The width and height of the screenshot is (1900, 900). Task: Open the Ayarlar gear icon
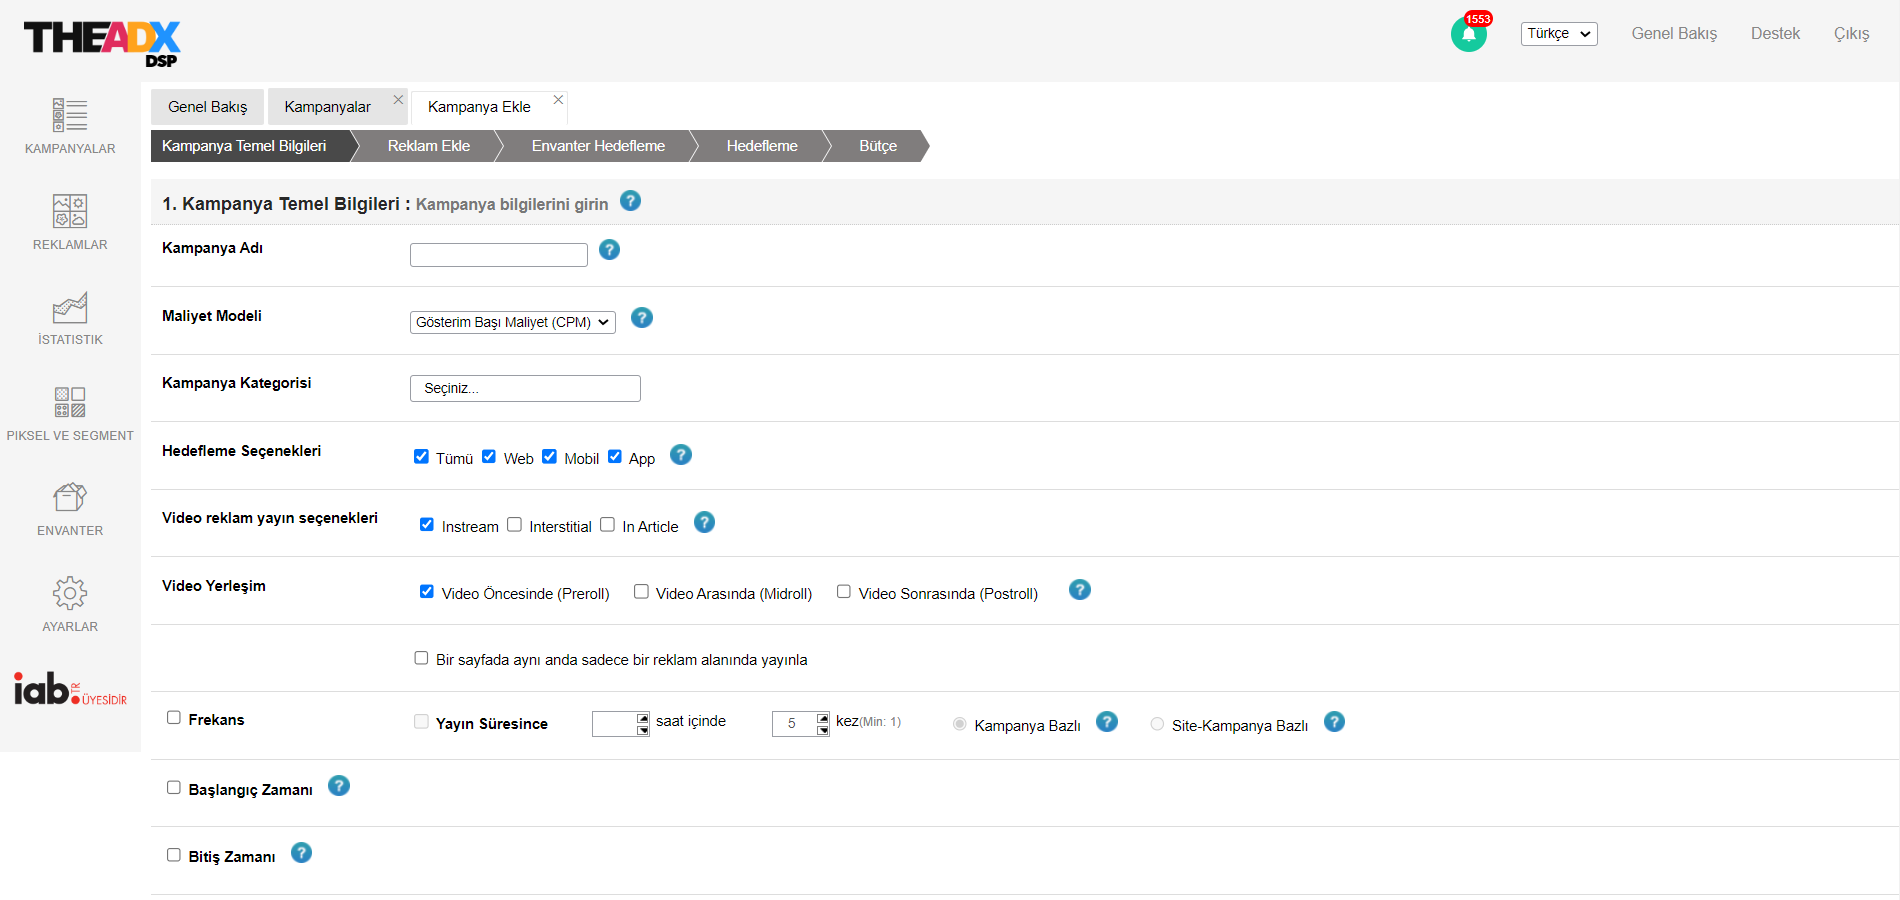[x=70, y=593]
